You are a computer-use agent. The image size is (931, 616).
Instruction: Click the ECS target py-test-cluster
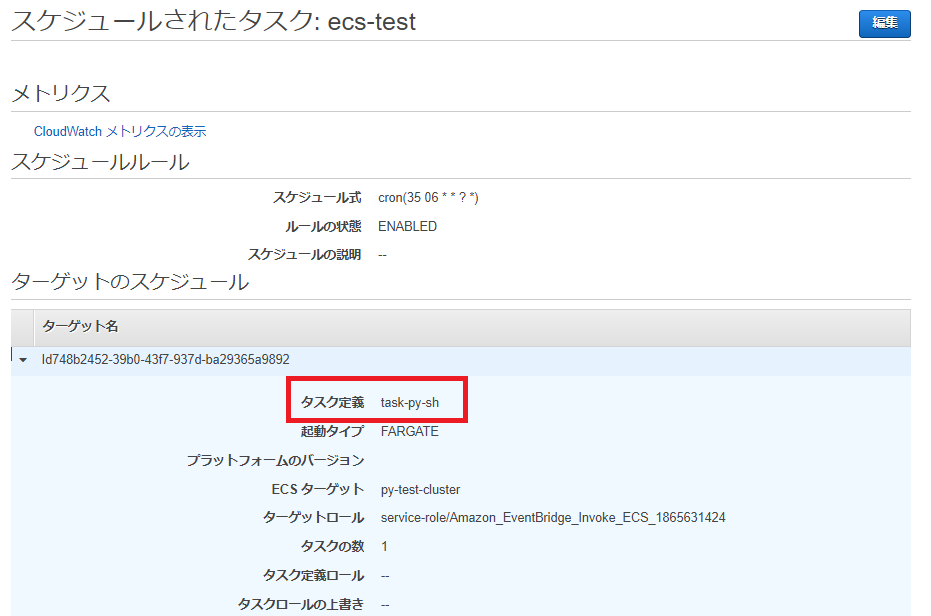point(418,489)
